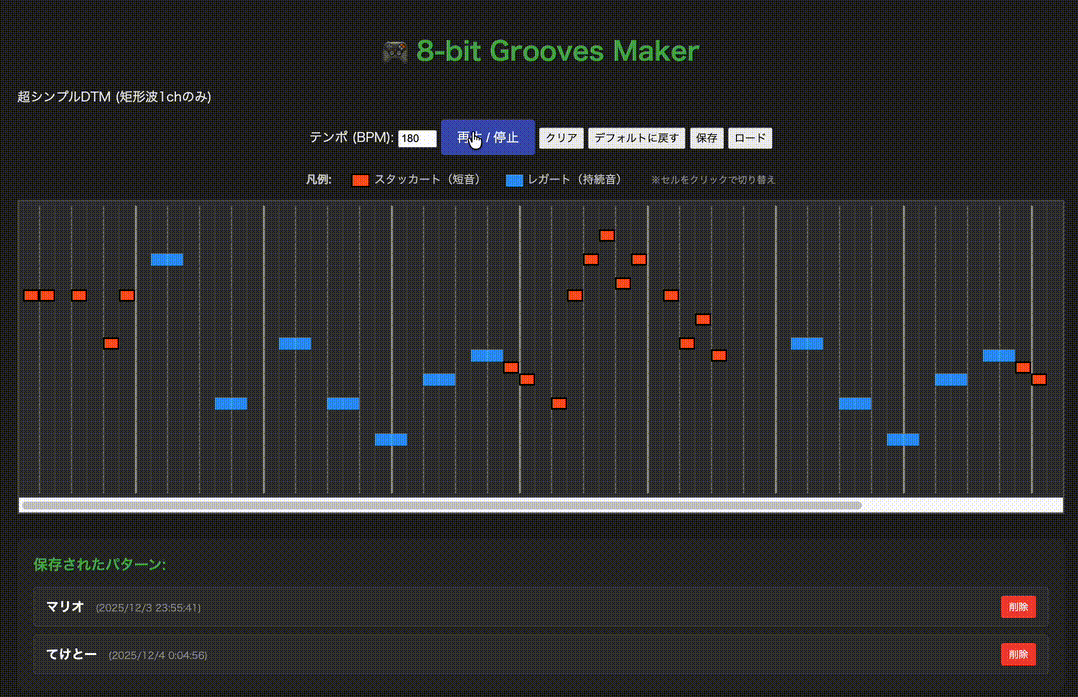Screen dimensions: 1078x697
Task: Click the てけとー timestamp 2025/12/4 0:04:56
Action: point(158,655)
